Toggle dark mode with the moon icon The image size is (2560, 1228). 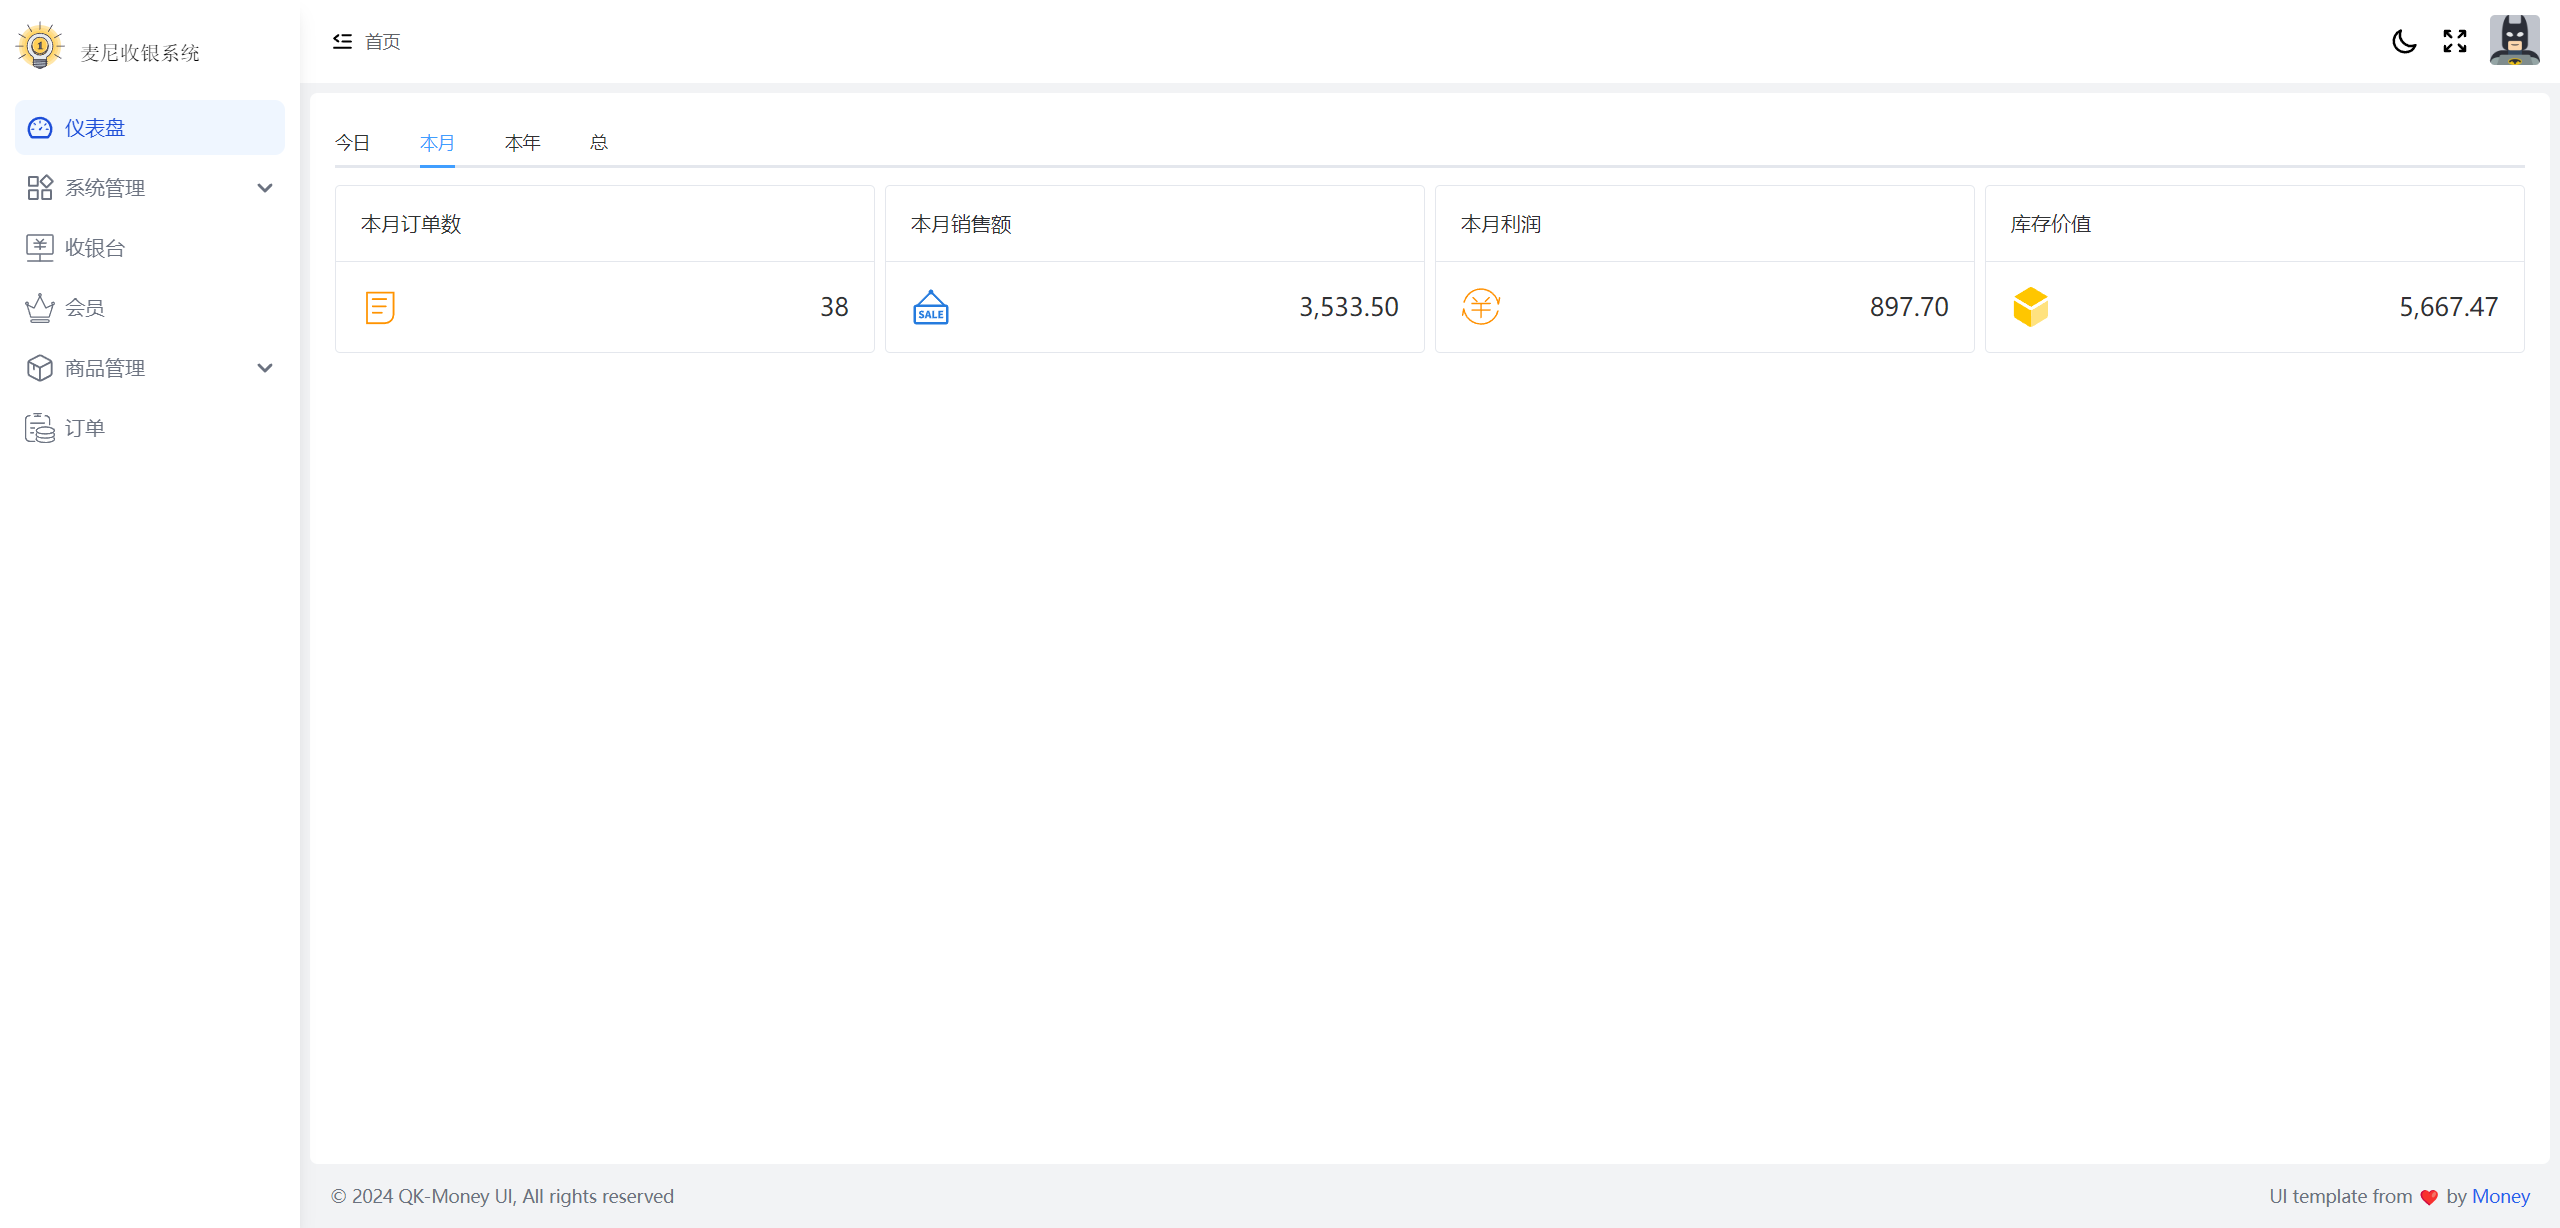pos(2404,41)
